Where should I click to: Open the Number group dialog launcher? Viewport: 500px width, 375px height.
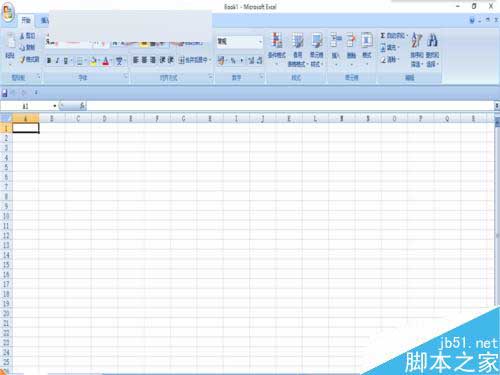pyautogui.click(x=261, y=76)
